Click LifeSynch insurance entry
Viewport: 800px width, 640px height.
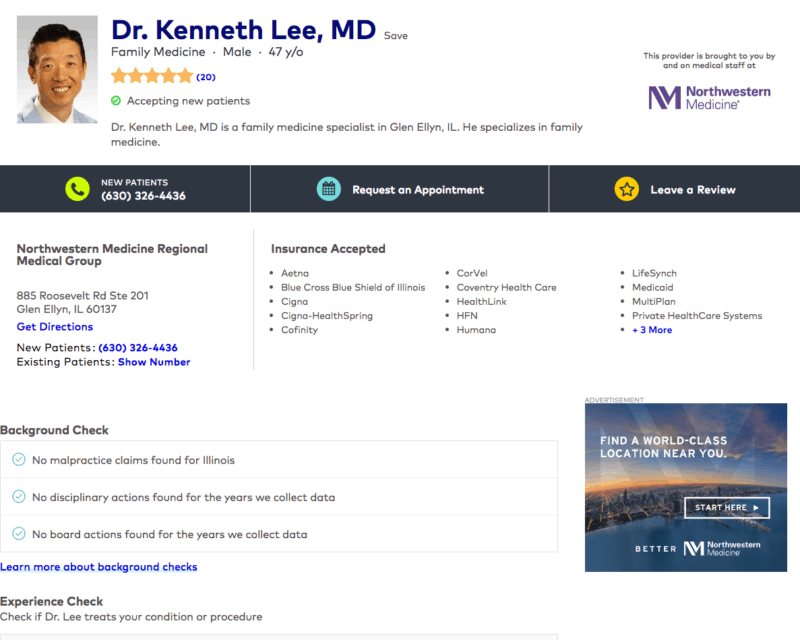tap(654, 274)
